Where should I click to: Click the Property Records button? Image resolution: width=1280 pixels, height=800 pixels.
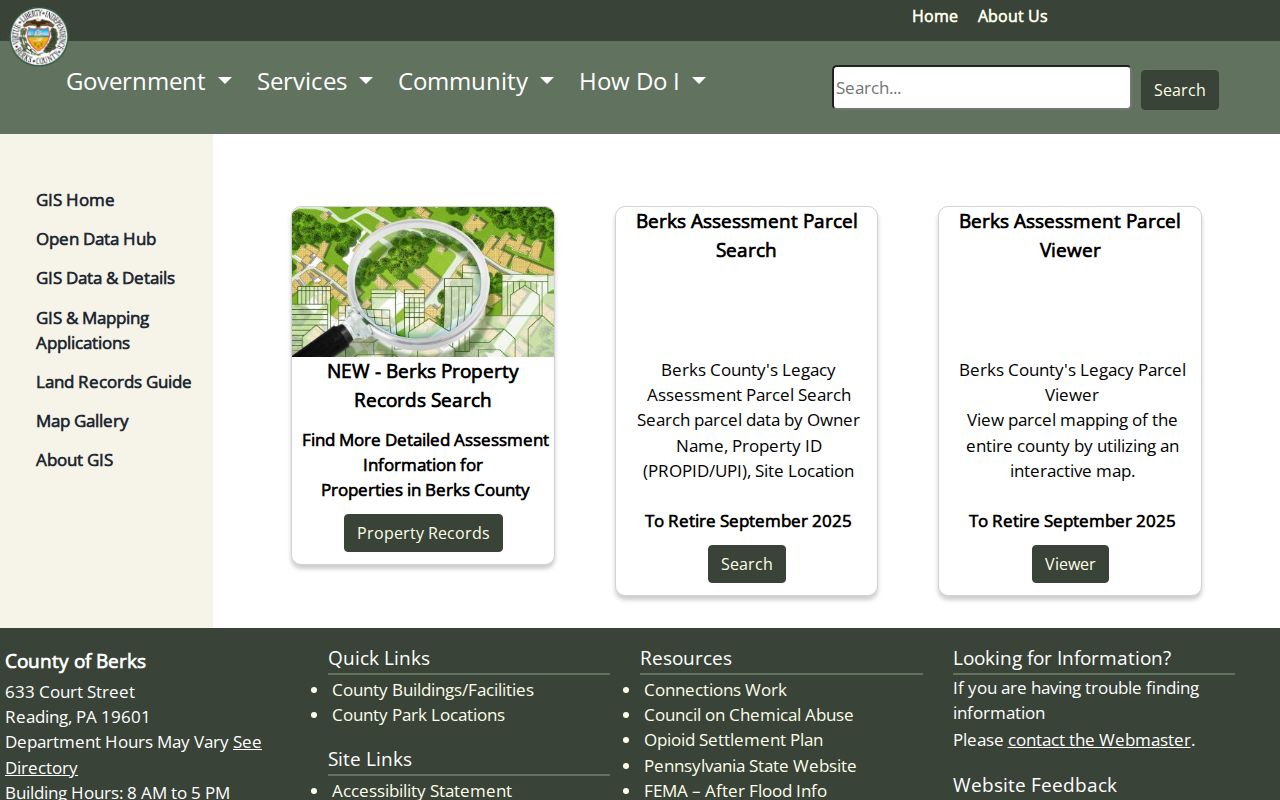coord(423,533)
